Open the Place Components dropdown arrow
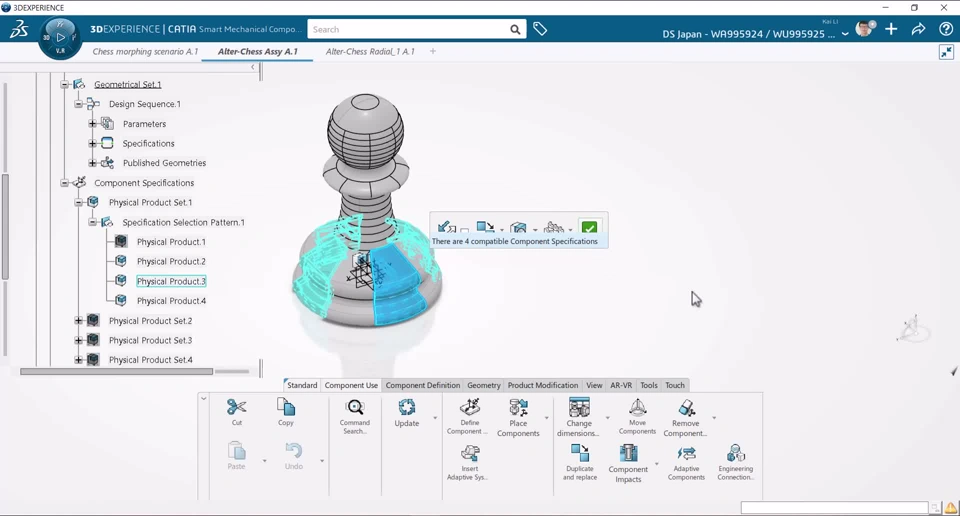This screenshot has width=960, height=516. pyautogui.click(x=546, y=418)
